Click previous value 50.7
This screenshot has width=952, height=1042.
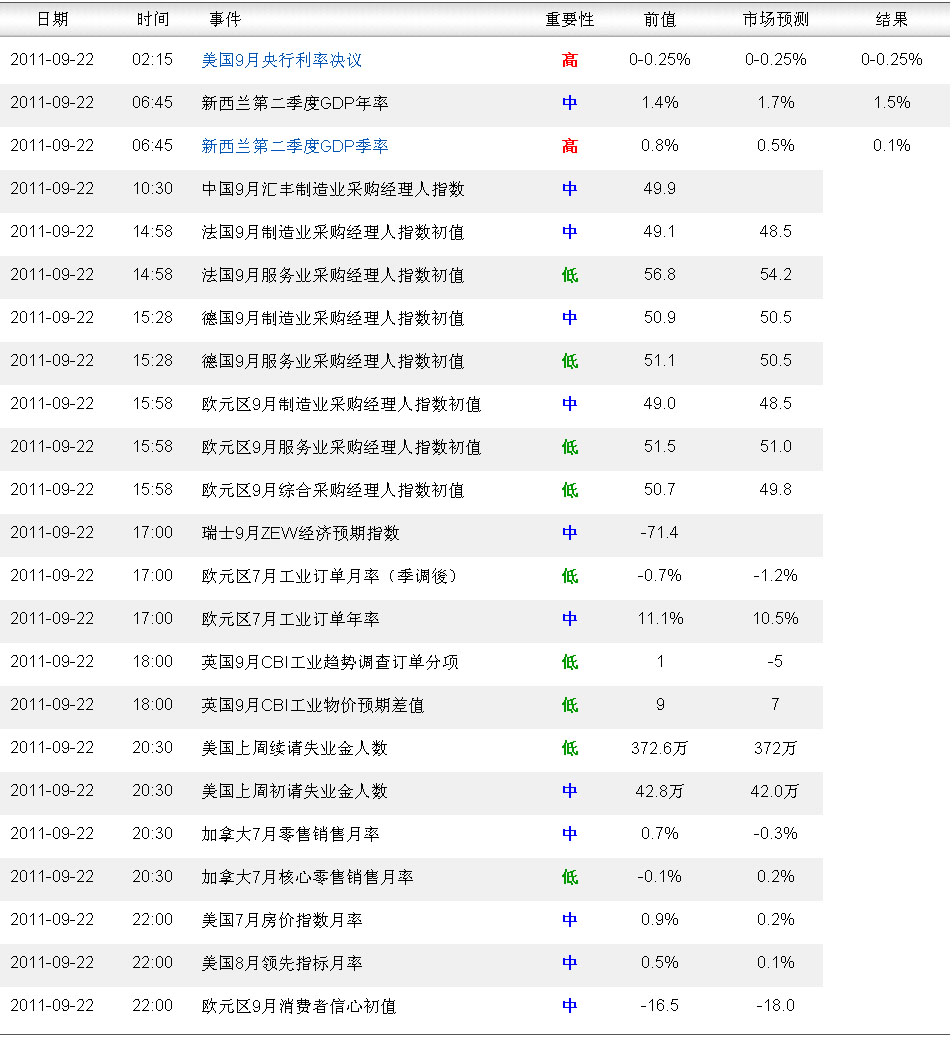pos(660,489)
